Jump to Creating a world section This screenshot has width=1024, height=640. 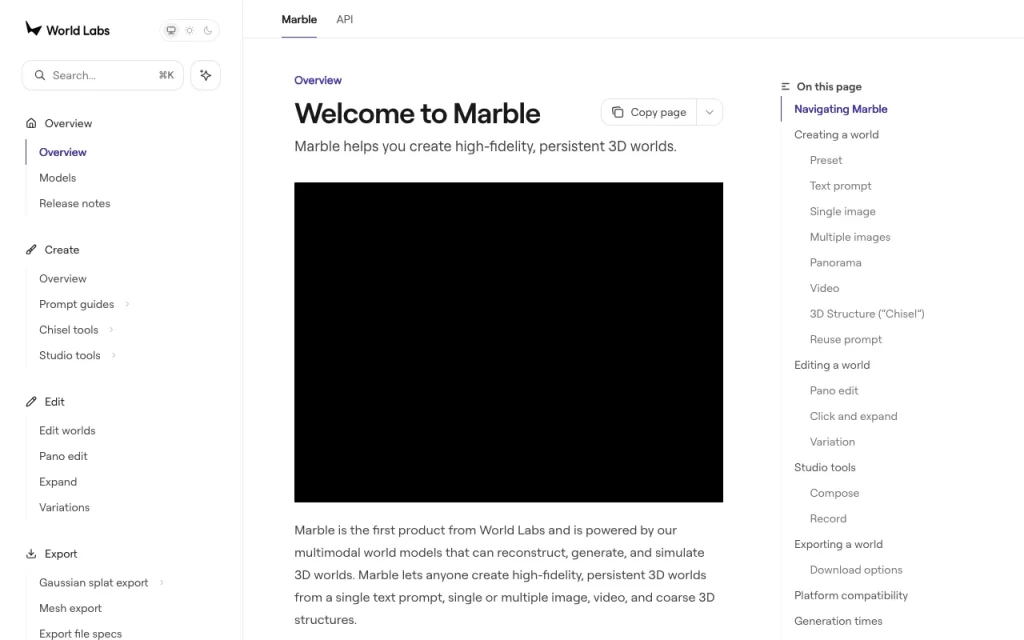pyautogui.click(x=837, y=135)
